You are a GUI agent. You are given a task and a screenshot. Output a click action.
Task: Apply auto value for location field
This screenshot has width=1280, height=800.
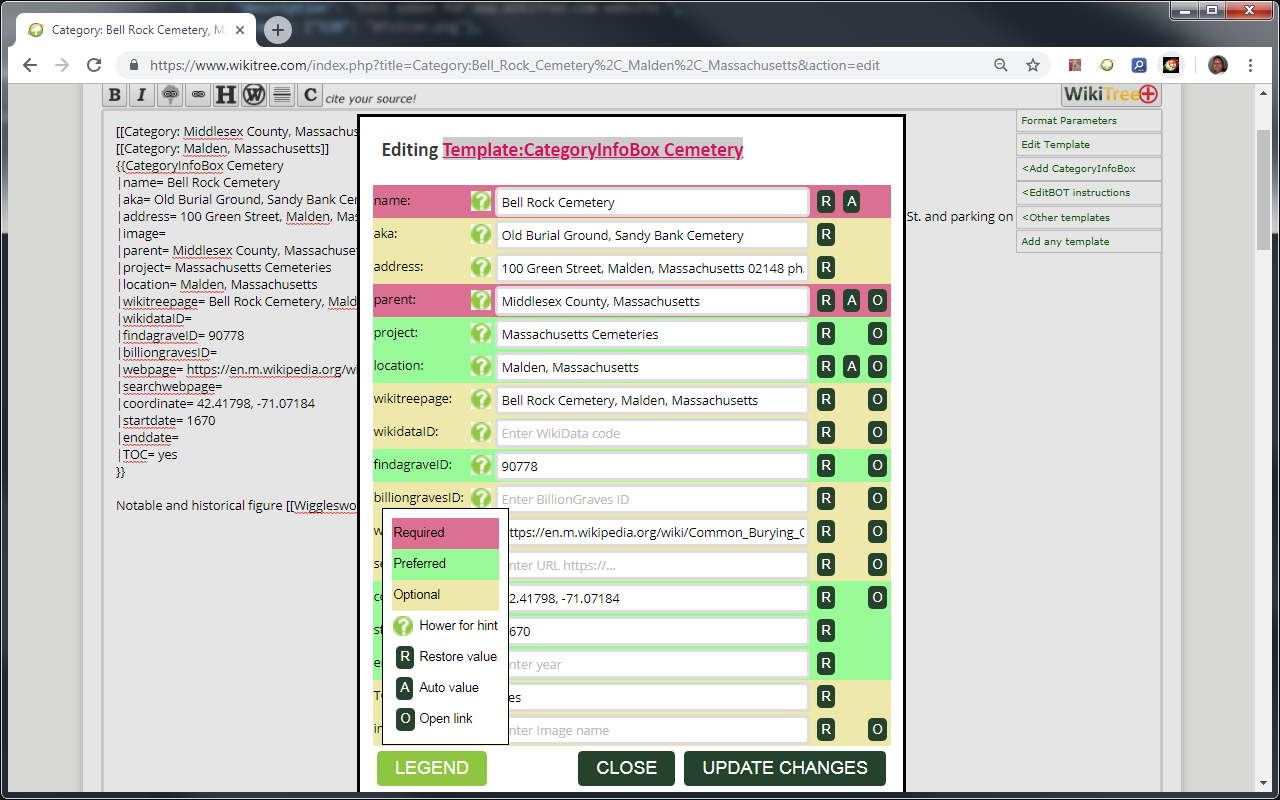click(x=851, y=367)
